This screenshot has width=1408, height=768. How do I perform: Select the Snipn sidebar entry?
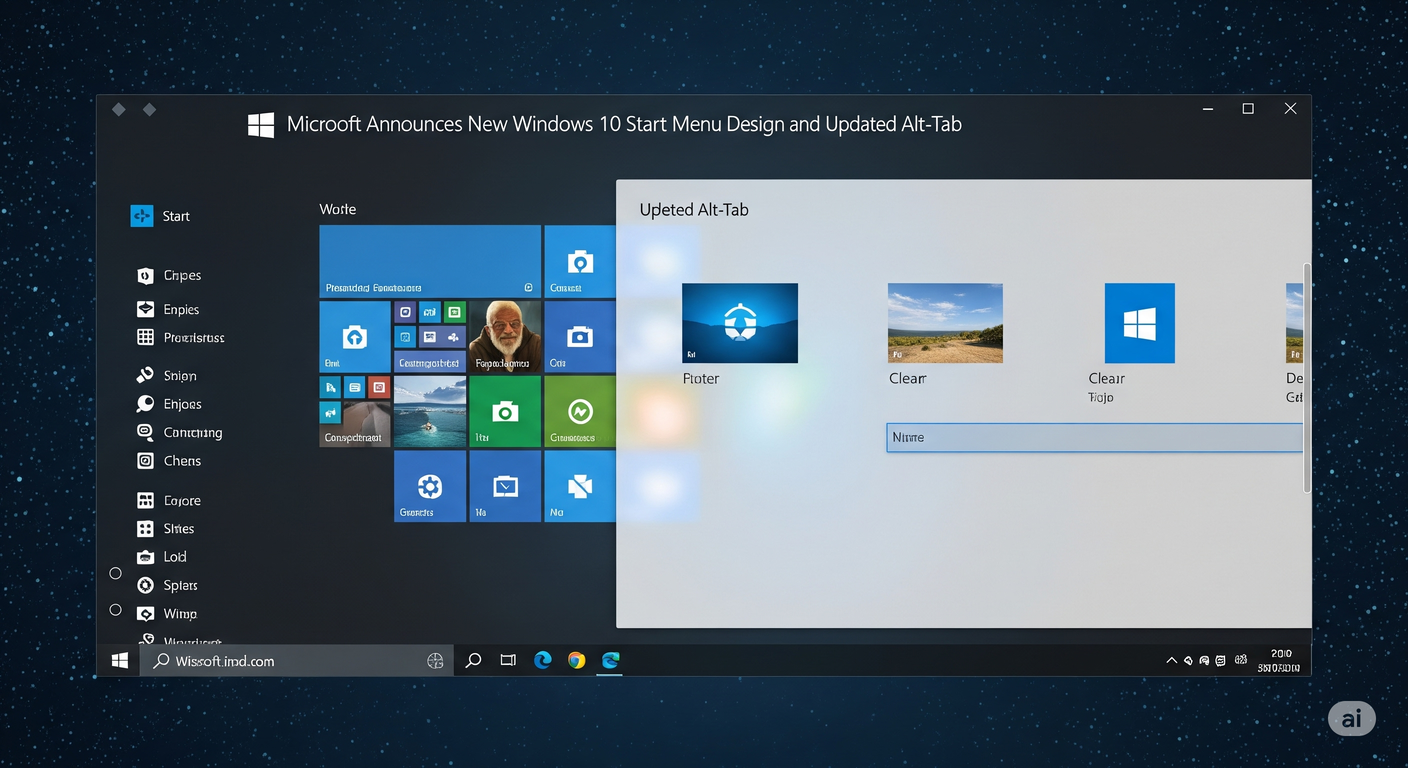point(167,375)
